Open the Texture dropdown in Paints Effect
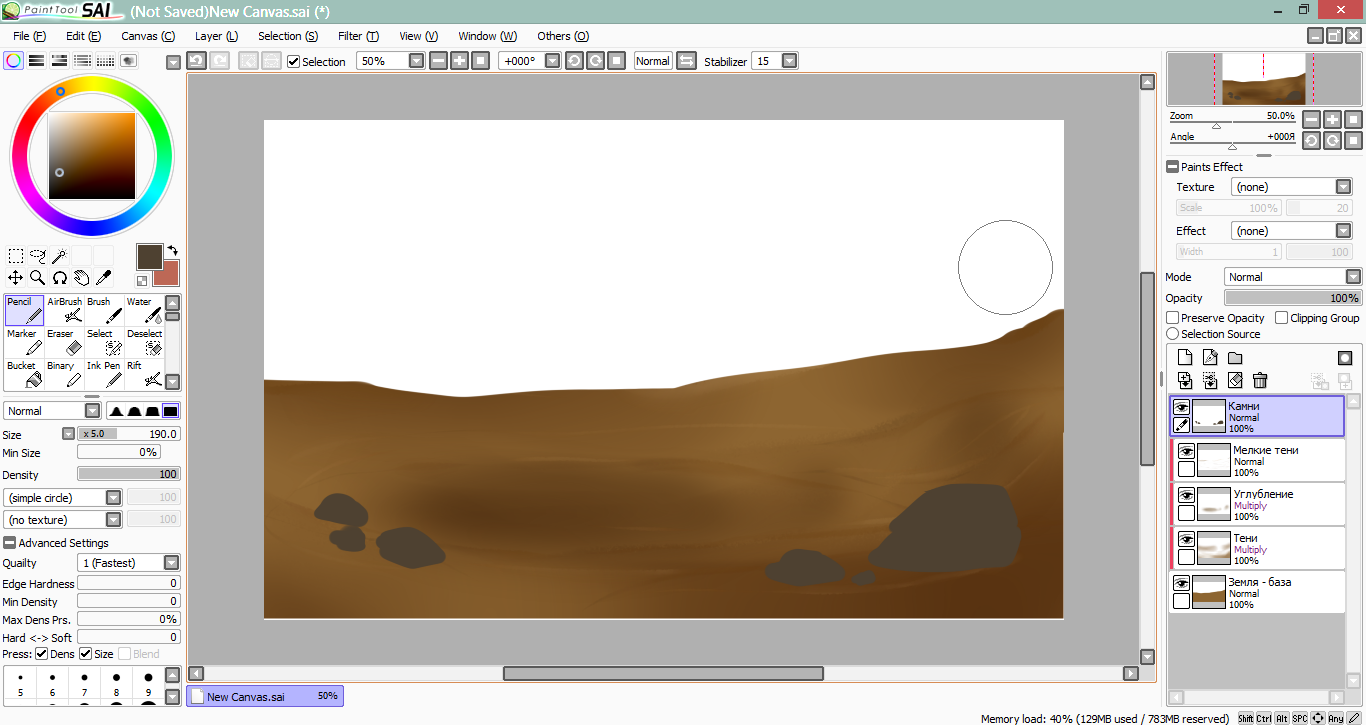 [x=1343, y=187]
